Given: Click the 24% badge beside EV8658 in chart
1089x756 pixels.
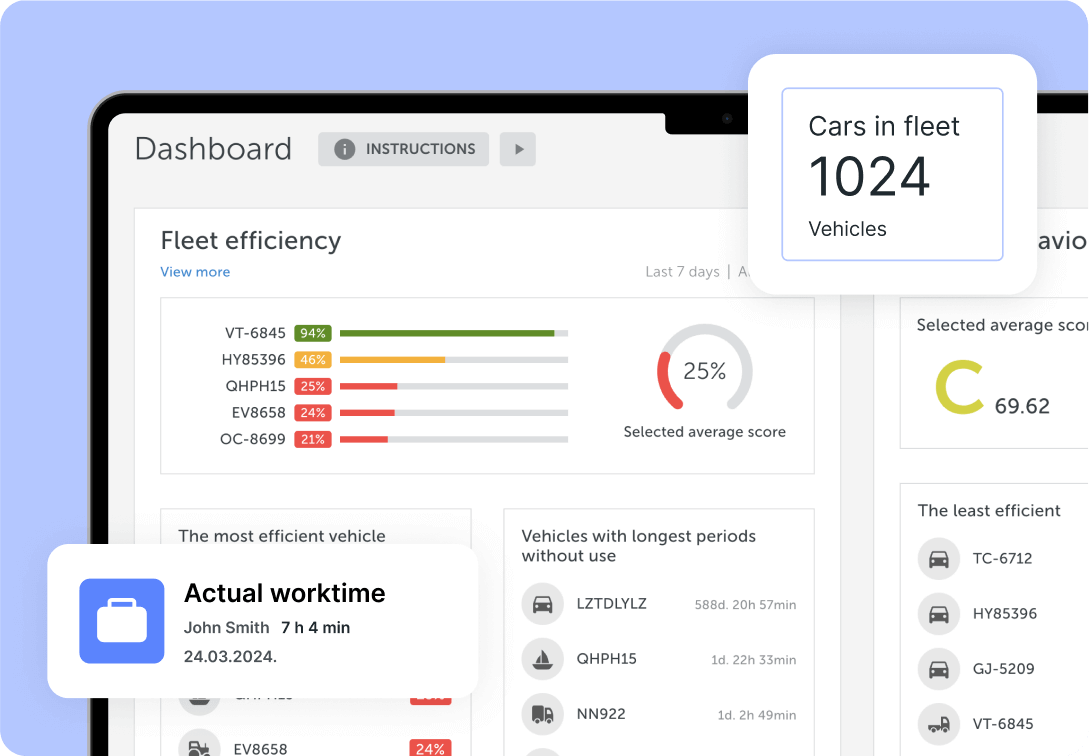Looking at the screenshot, I should click(313, 412).
